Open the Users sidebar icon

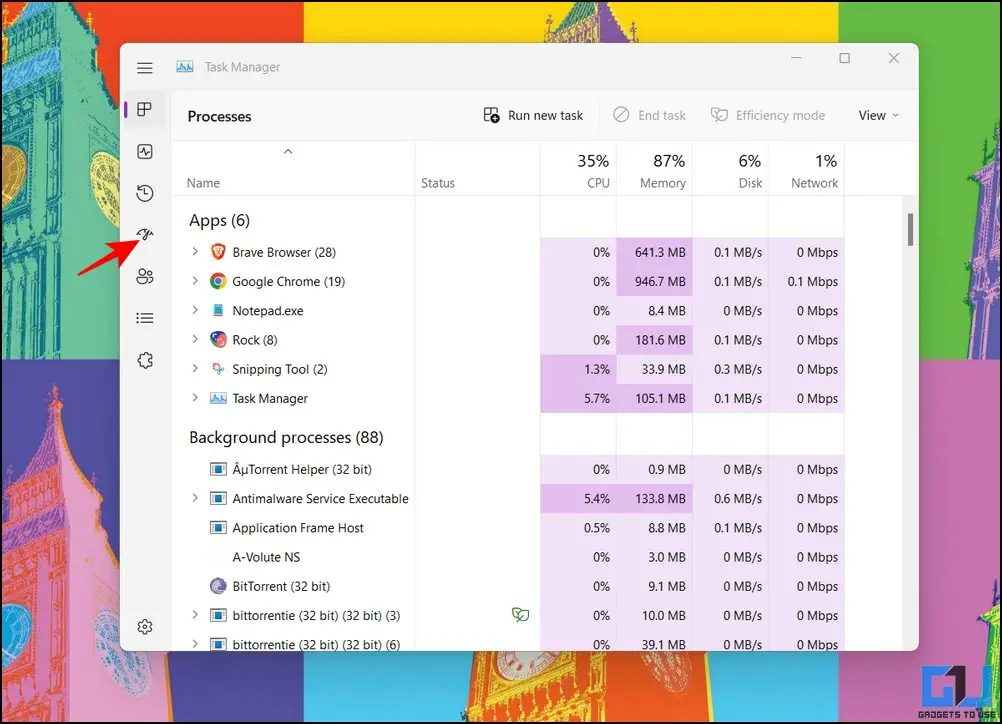(x=144, y=277)
